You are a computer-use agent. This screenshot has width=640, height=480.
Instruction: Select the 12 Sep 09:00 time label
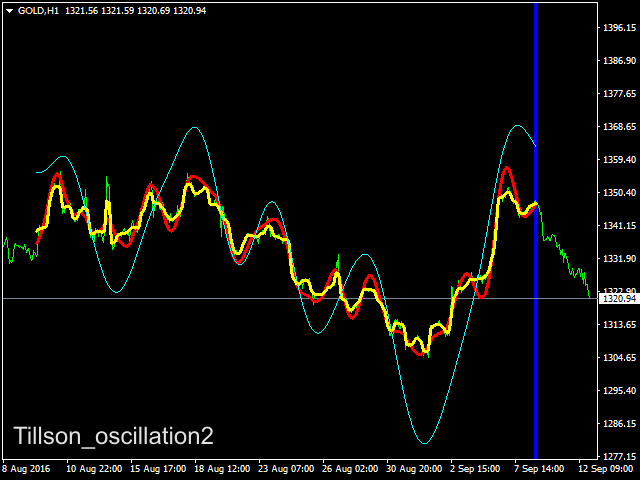click(606, 469)
